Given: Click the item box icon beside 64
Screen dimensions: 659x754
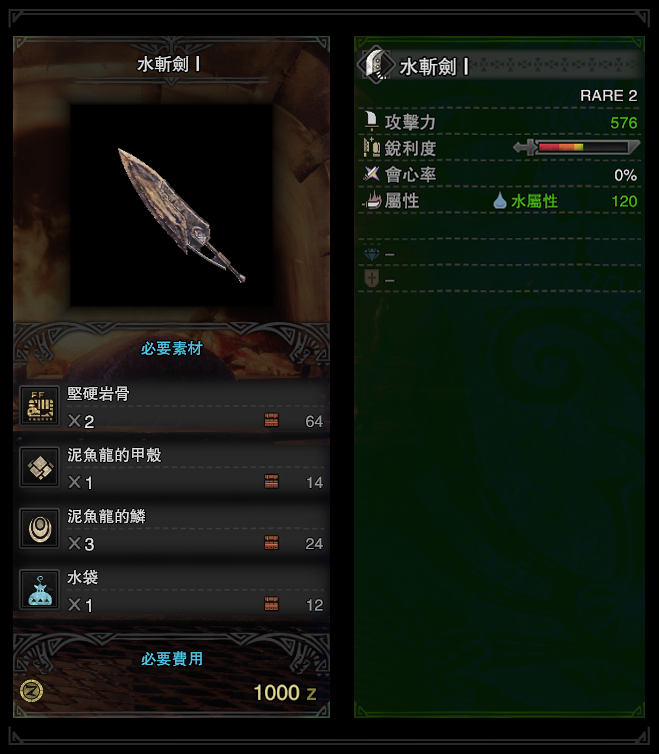Looking at the screenshot, I should coord(271,420).
